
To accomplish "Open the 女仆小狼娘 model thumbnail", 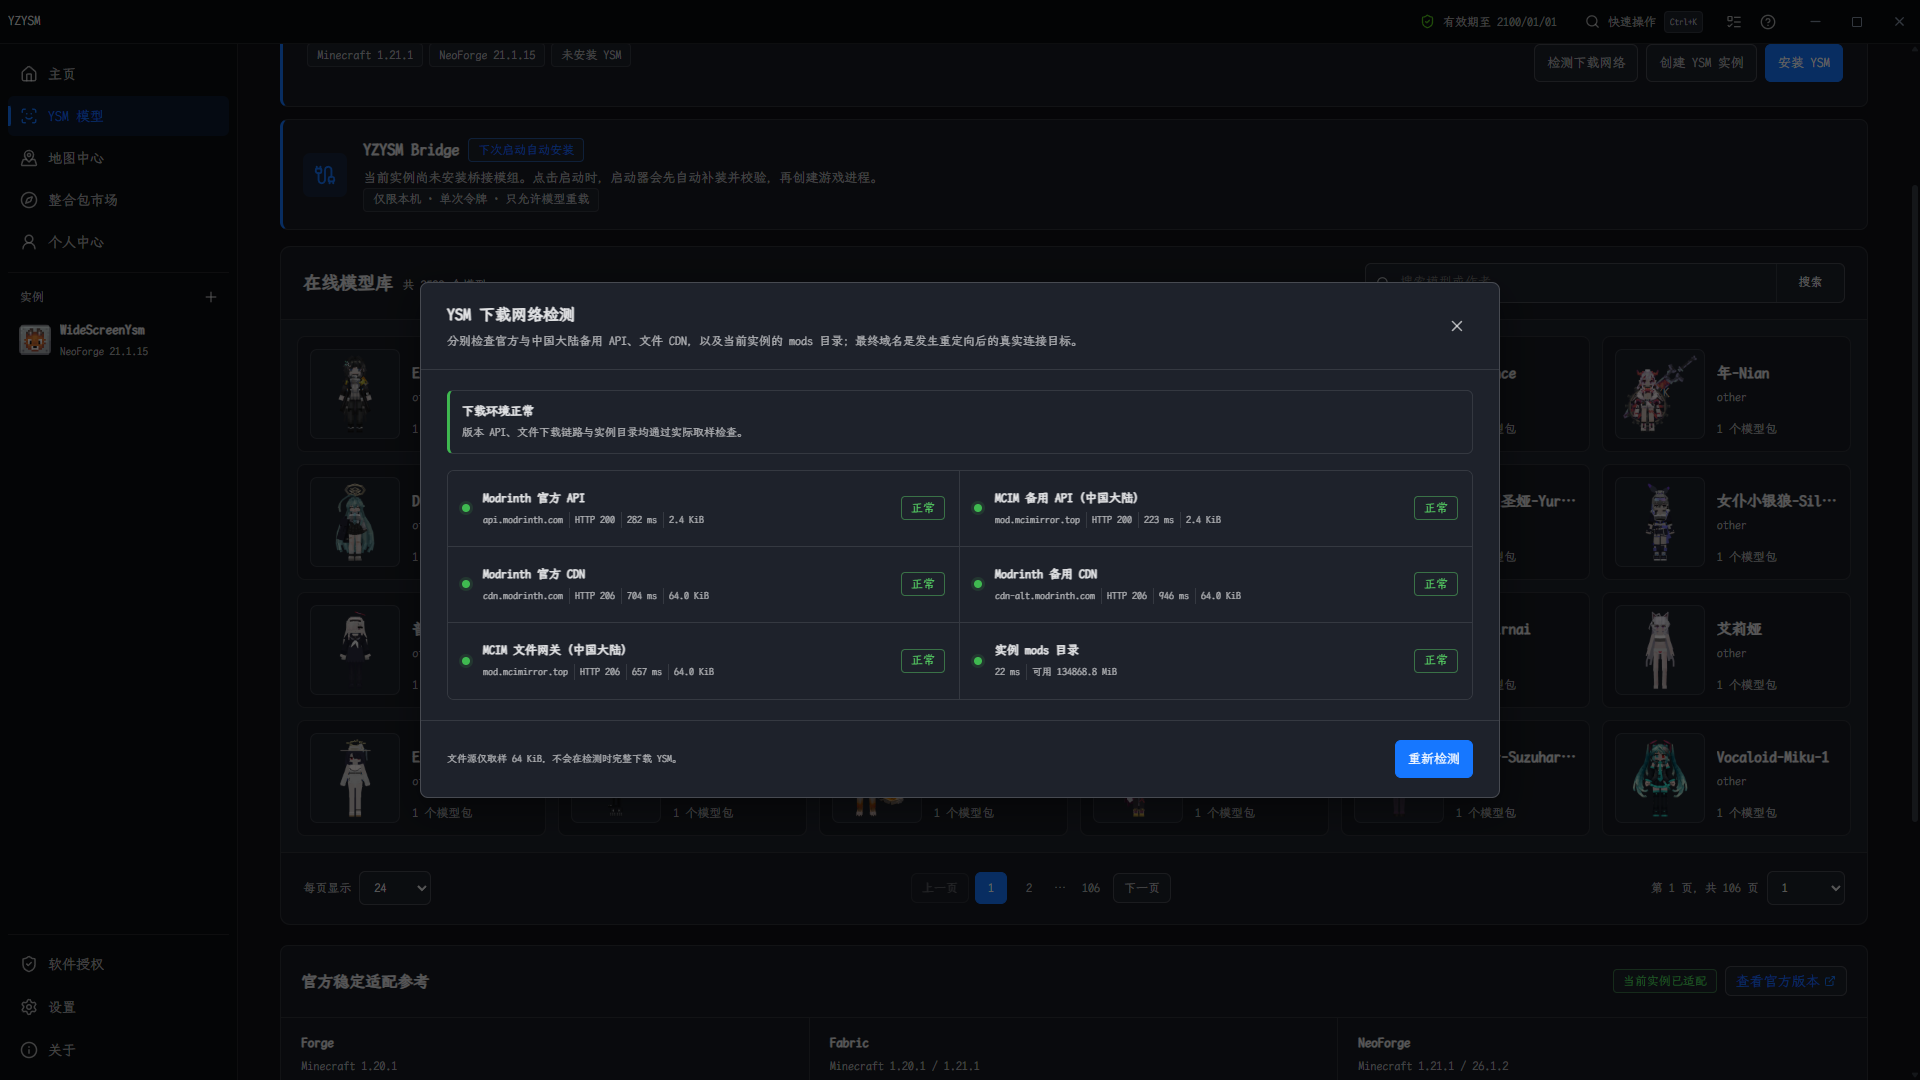I will tap(1660, 522).
